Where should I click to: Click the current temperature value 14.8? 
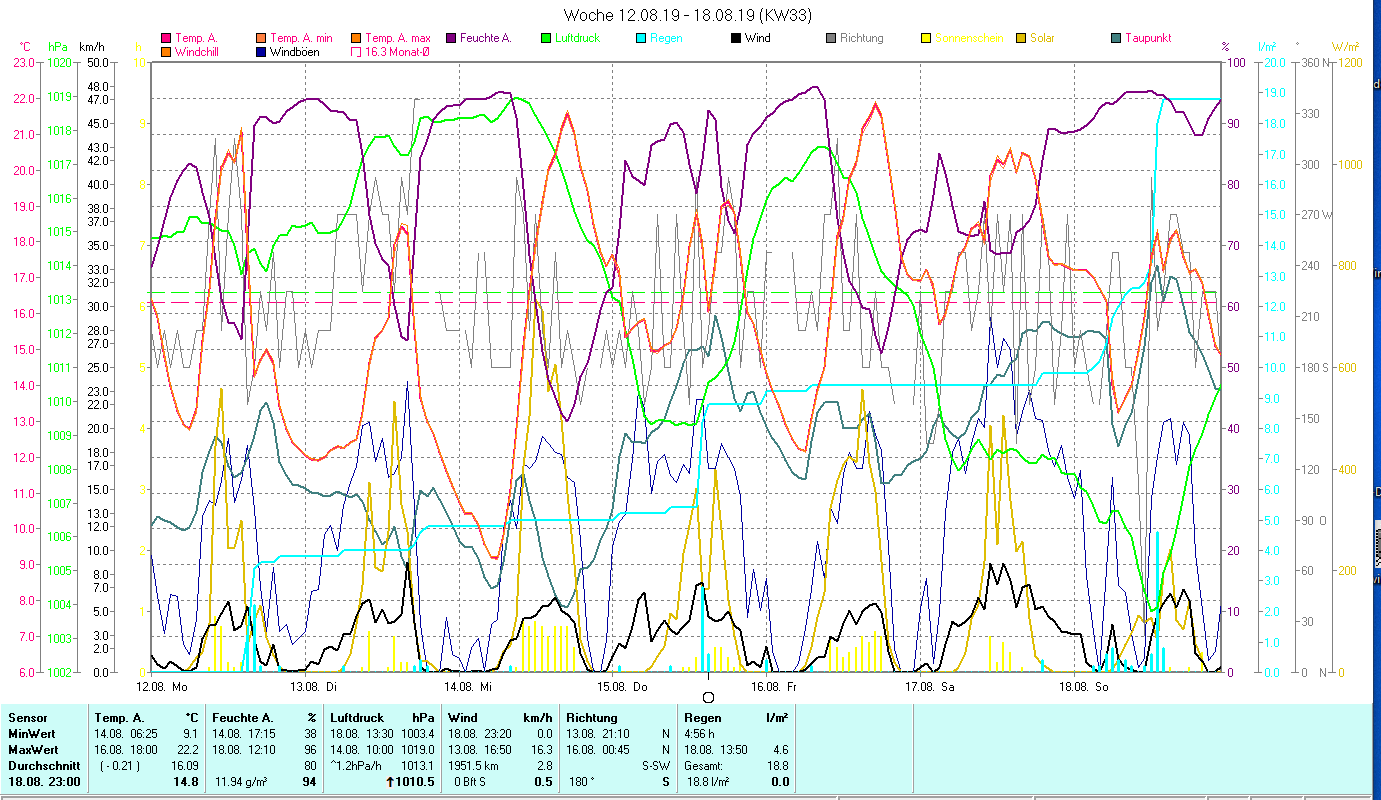[186, 782]
